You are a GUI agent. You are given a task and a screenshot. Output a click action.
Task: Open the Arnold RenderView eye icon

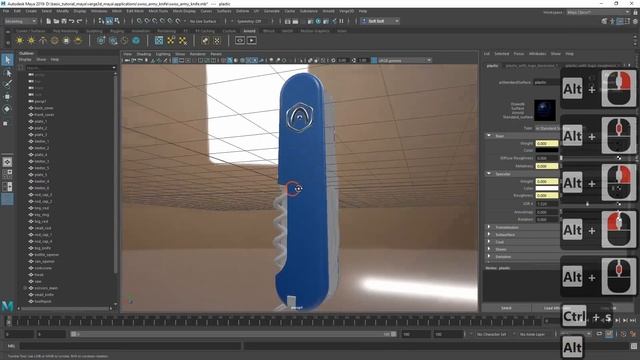240,40
